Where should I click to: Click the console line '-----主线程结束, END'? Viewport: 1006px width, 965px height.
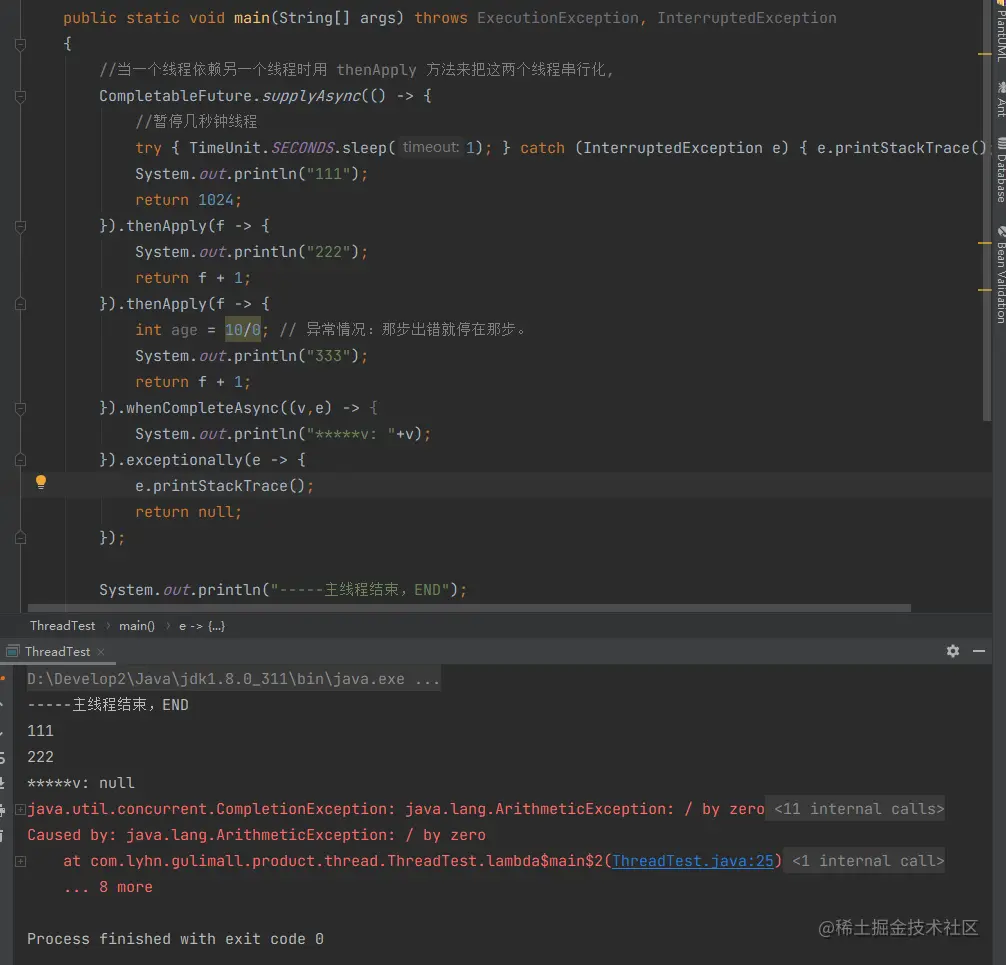[x=108, y=705]
